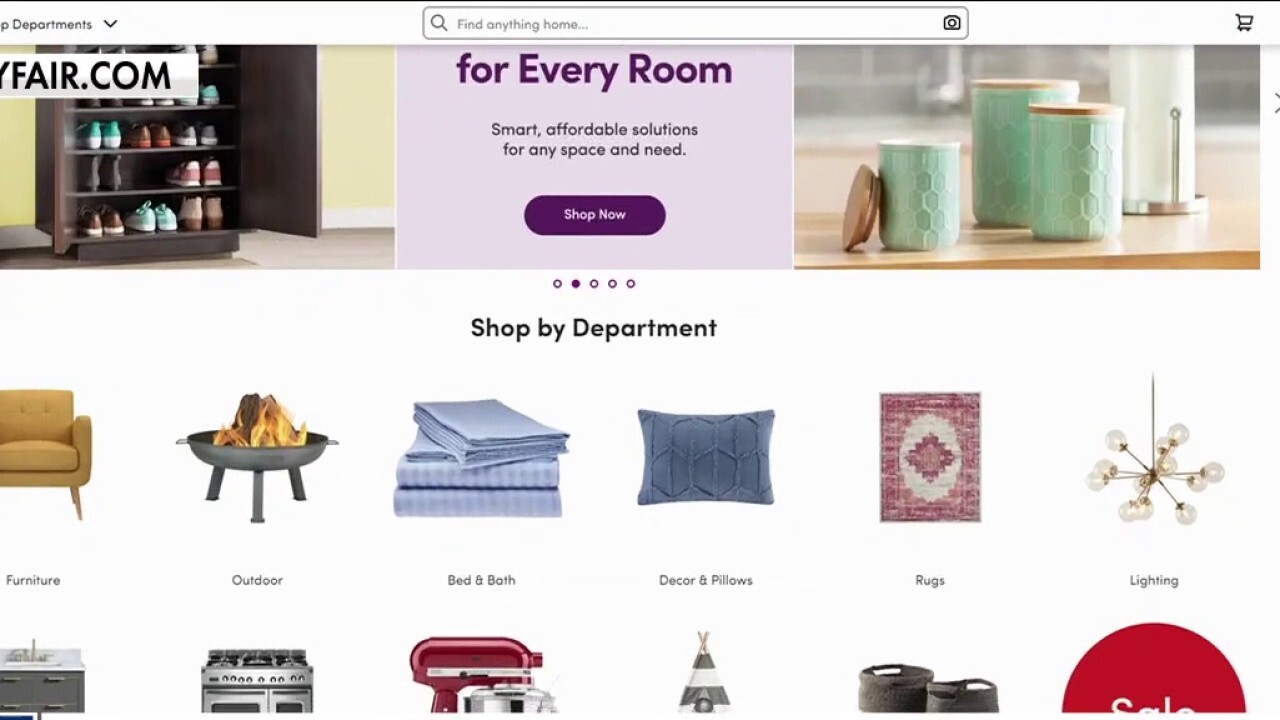1280x720 pixels.
Task: Open the mint canisters banner image
Action: (x=1026, y=157)
